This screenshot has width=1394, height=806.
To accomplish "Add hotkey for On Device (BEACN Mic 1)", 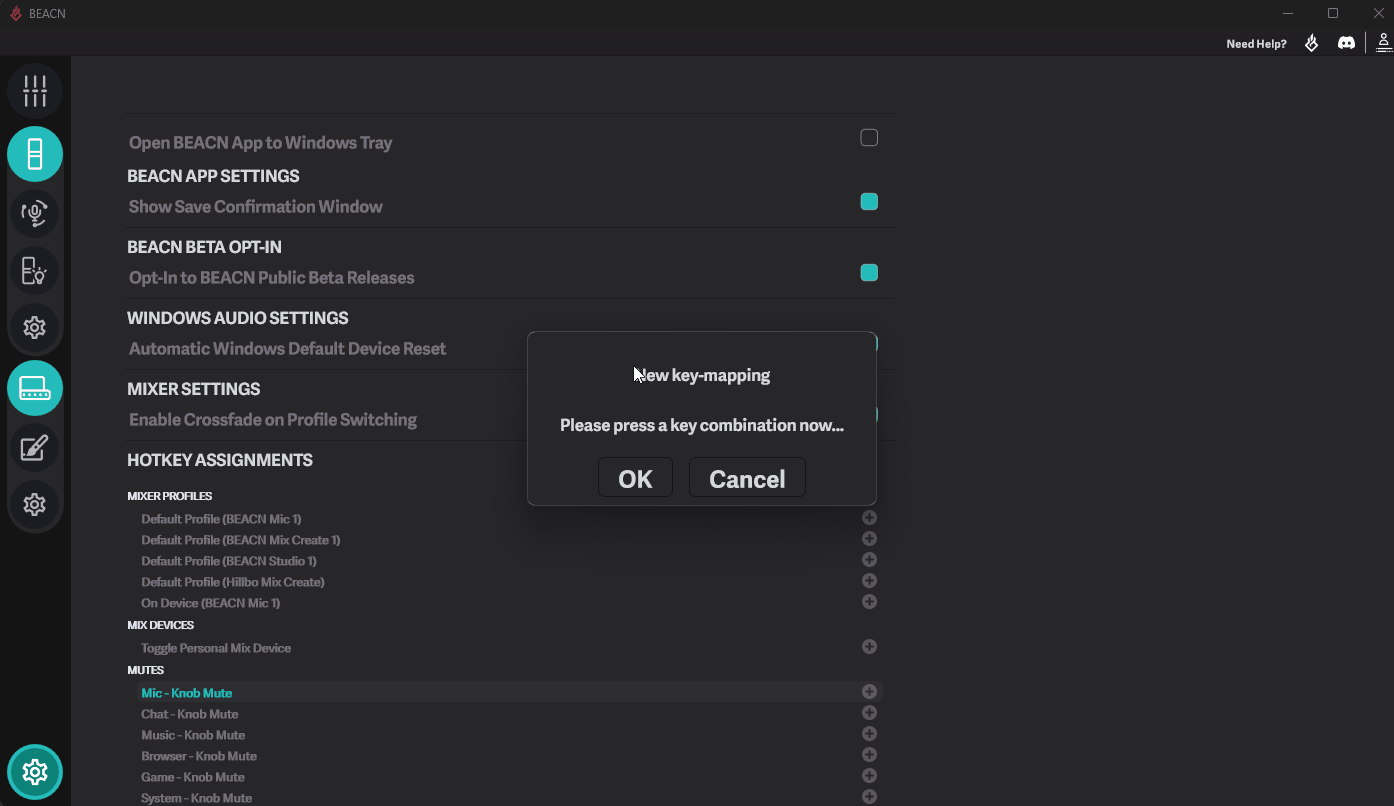I will 870,602.
